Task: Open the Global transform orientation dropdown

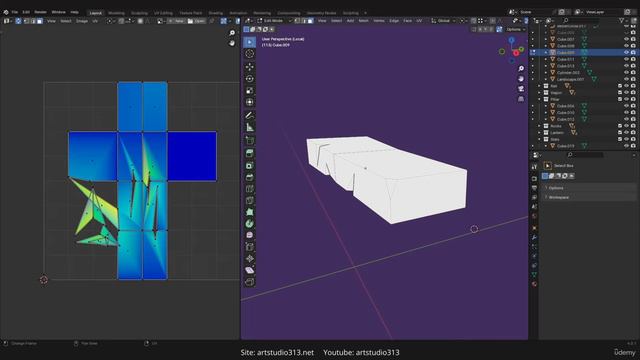Action: point(443,21)
